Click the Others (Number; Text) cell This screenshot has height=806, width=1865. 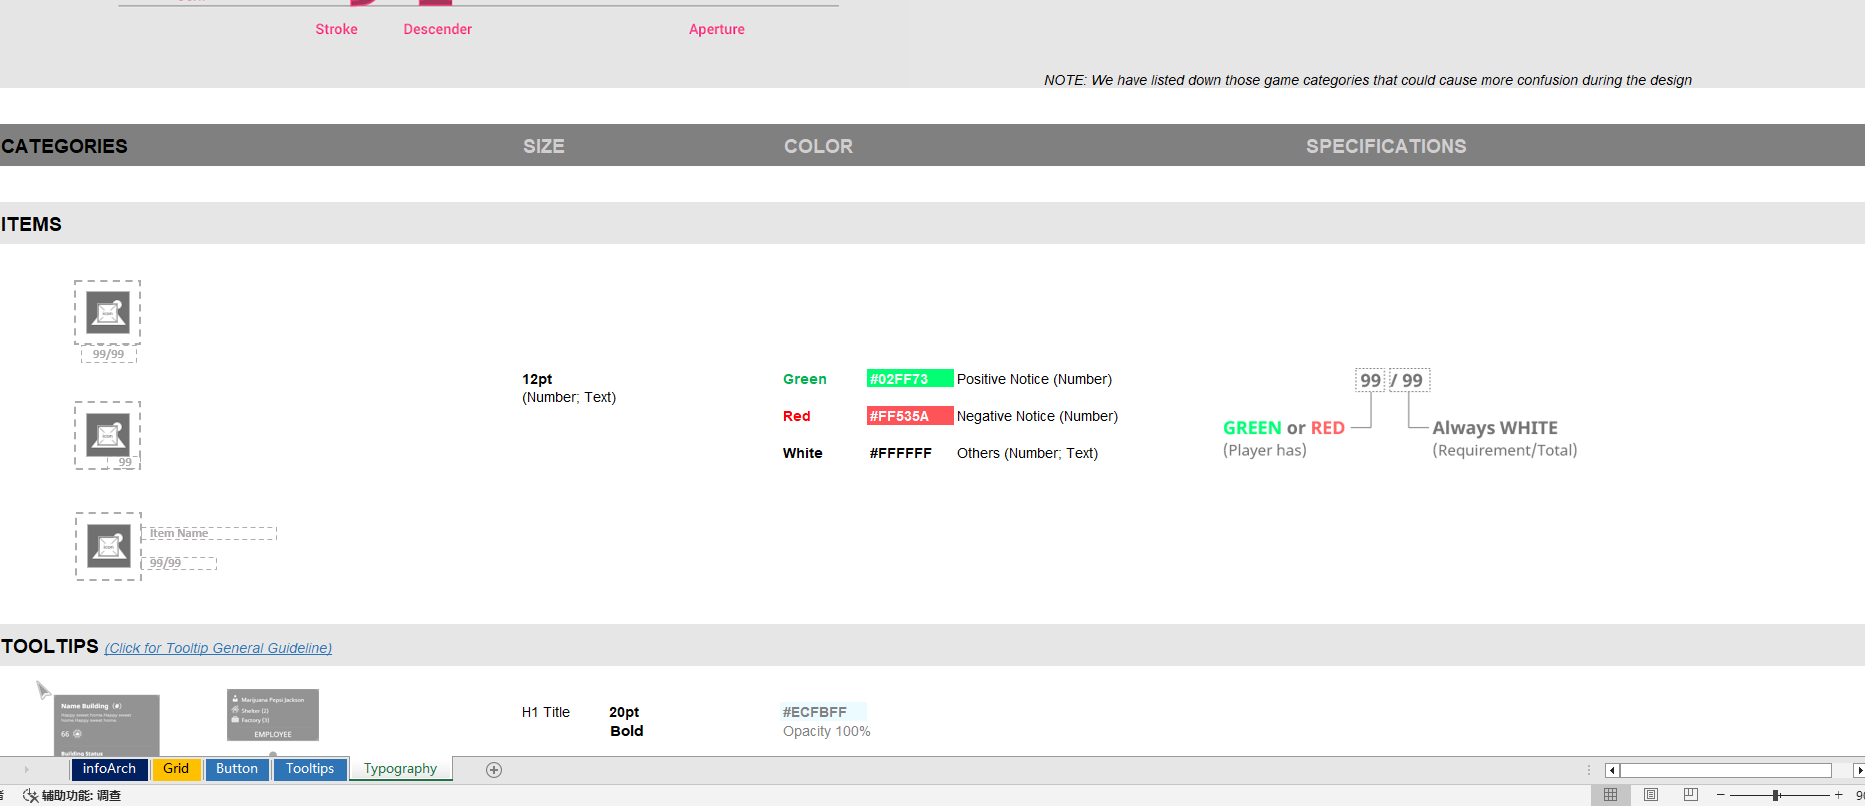[x=1027, y=453]
